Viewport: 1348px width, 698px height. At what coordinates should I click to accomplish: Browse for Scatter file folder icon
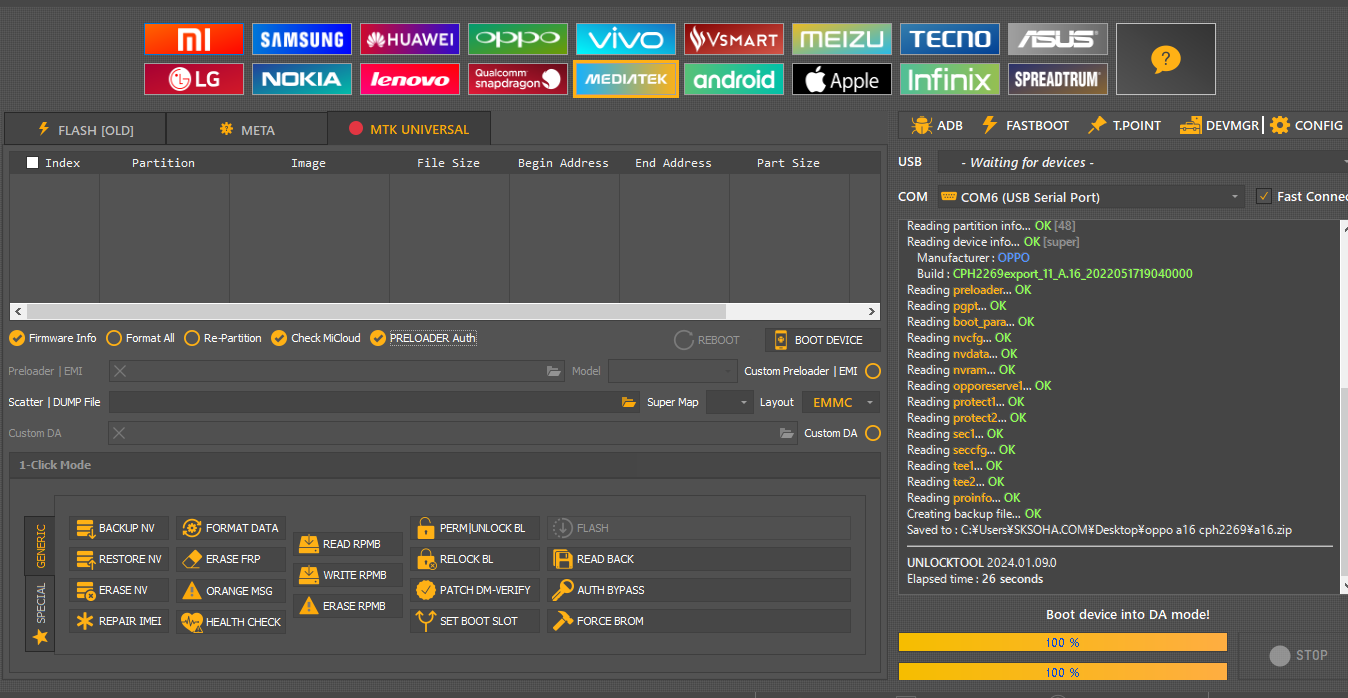pyautogui.click(x=628, y=402)
